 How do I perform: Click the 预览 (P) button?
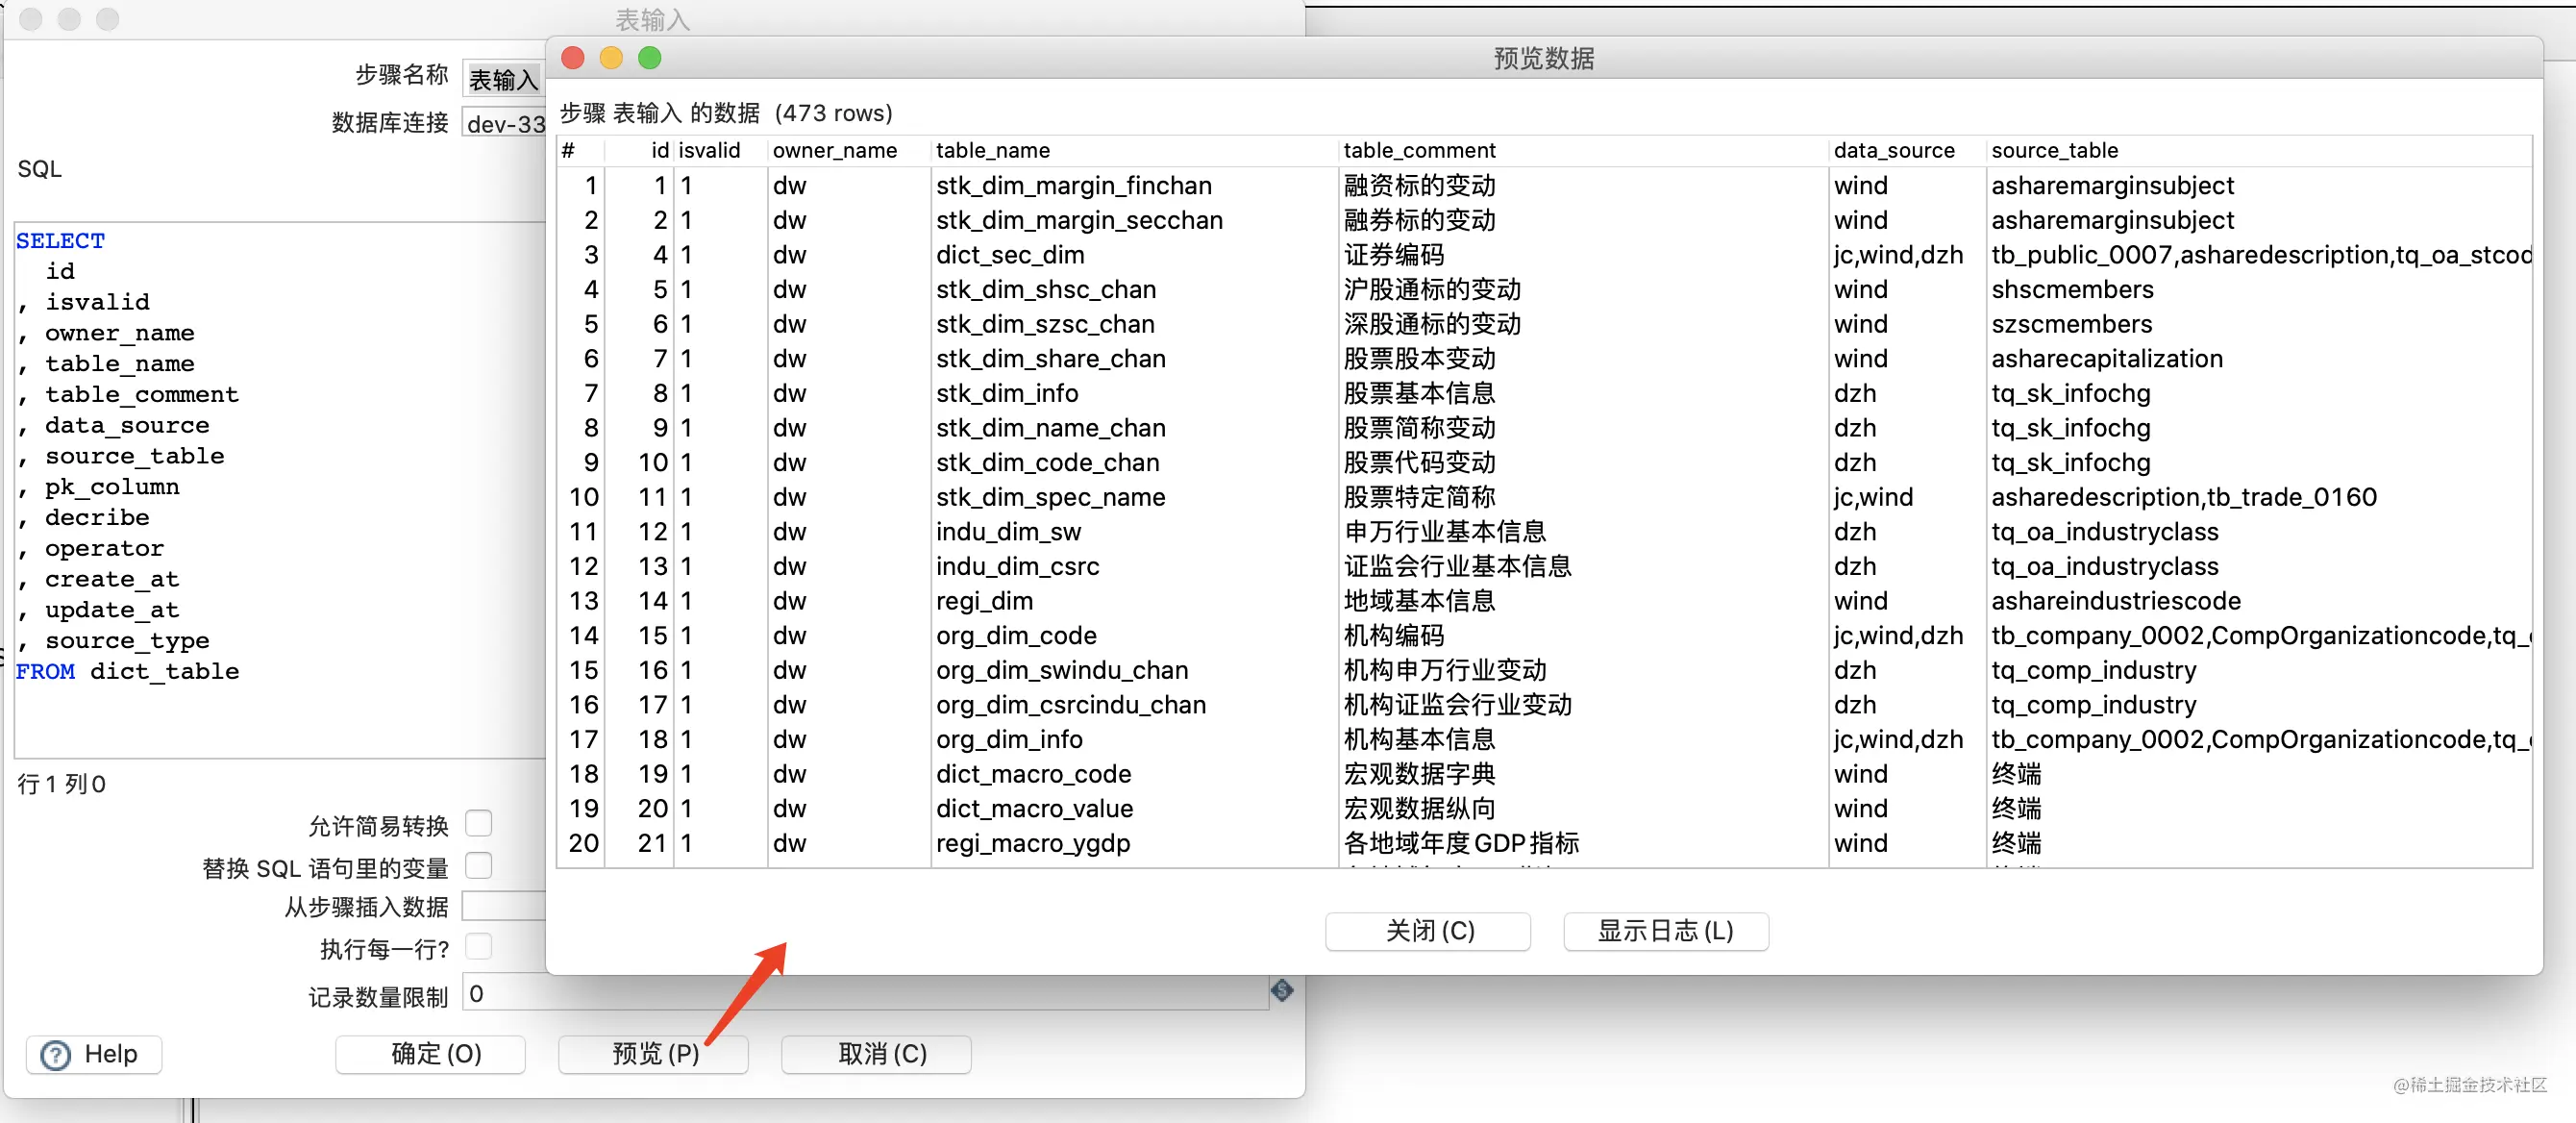[x=654, y=1053]
